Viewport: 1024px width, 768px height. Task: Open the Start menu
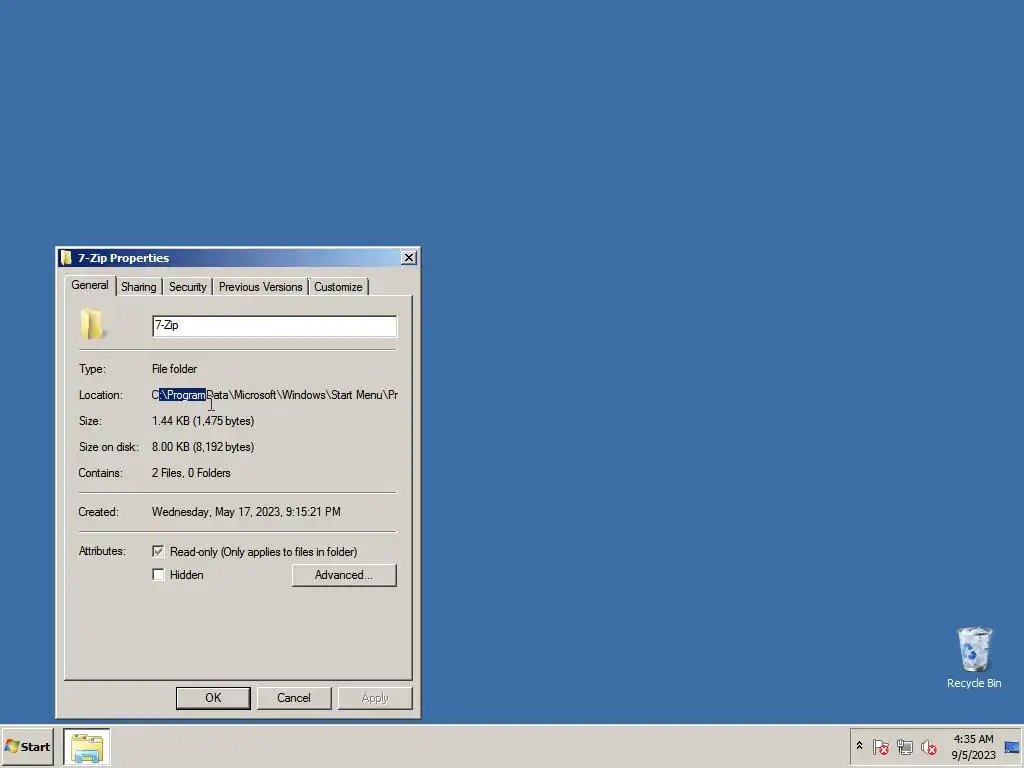pos(27,747)
